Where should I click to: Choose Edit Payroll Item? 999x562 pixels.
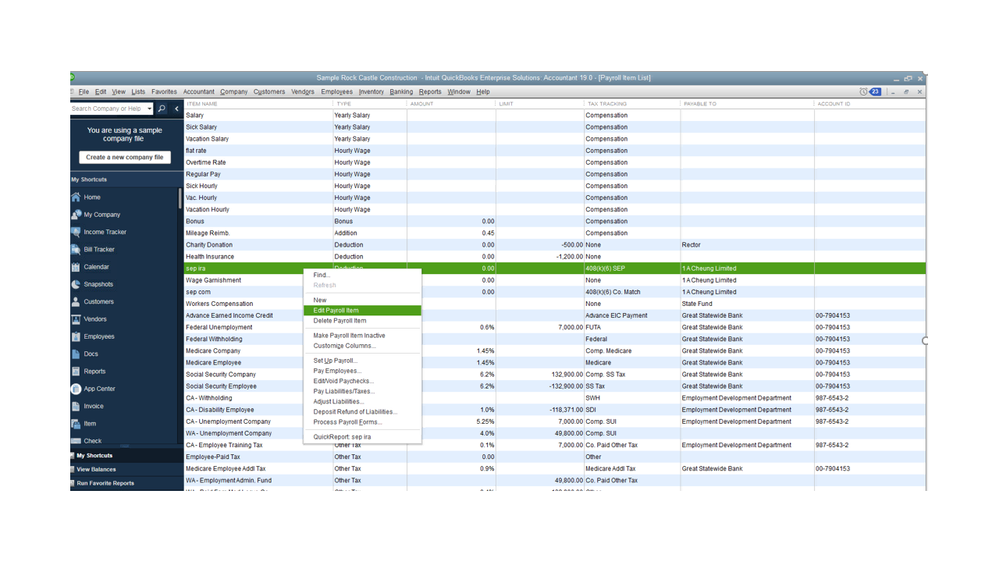click(x=362, y=310)
